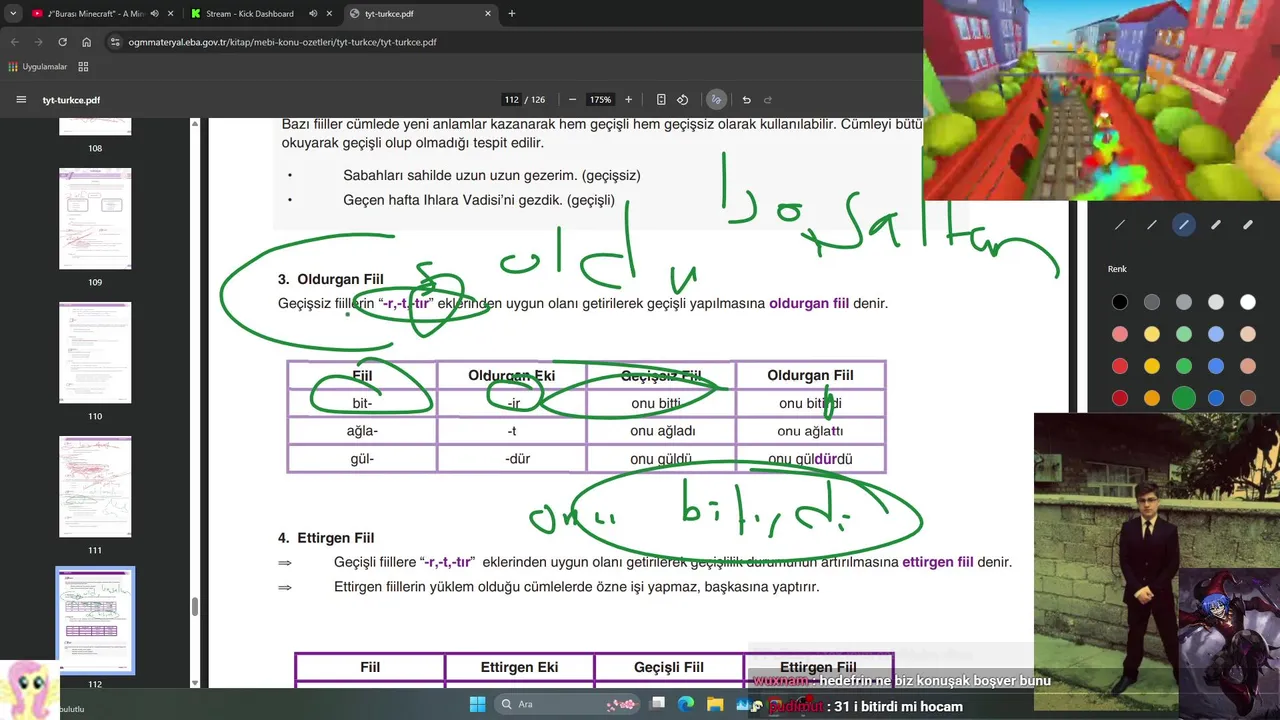Open tab groups grid icon in bookmarks bar
Screen dimensions: 1280x720
click(x=83, y=67)
